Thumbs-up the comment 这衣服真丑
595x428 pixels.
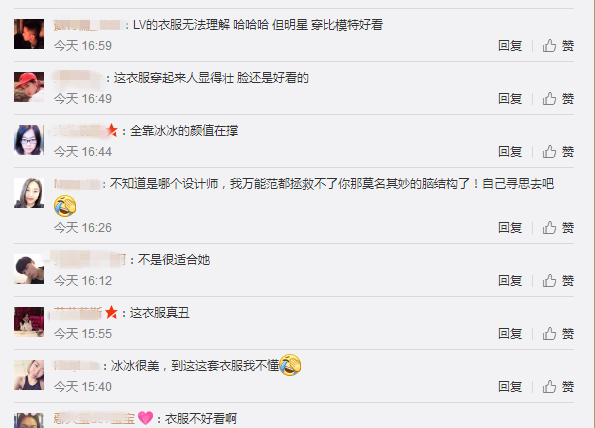pos(558,334)
